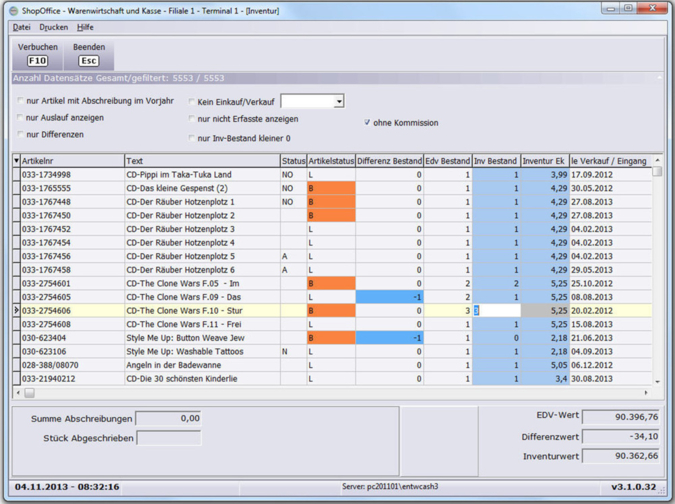Open the Drucken menu
Image resolution: width=675 pixels, height=504 pixels.
pos(54,27)
